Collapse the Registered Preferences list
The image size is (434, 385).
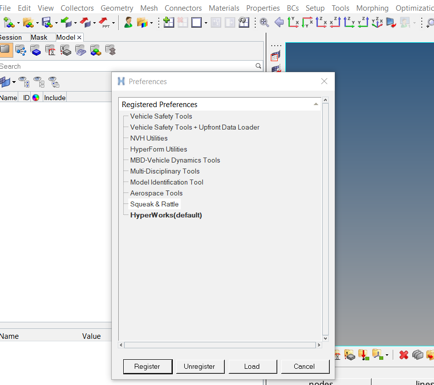(316, 104)
